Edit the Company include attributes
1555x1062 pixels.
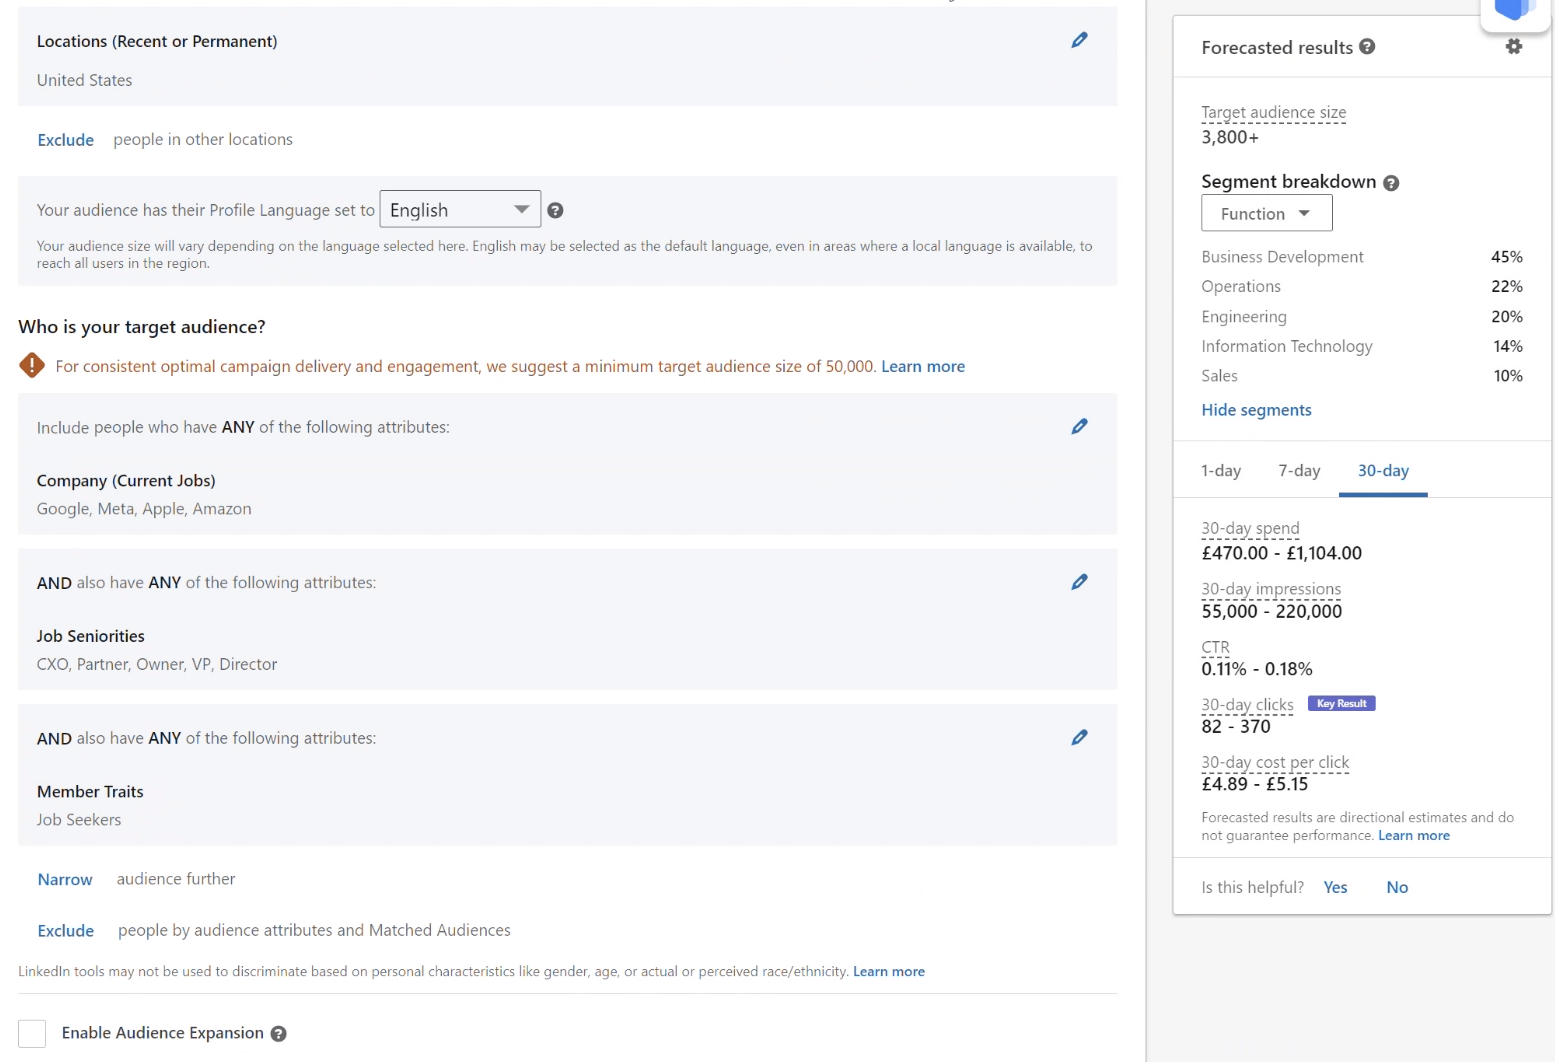pyautogui.click(x=1079, y=426)
